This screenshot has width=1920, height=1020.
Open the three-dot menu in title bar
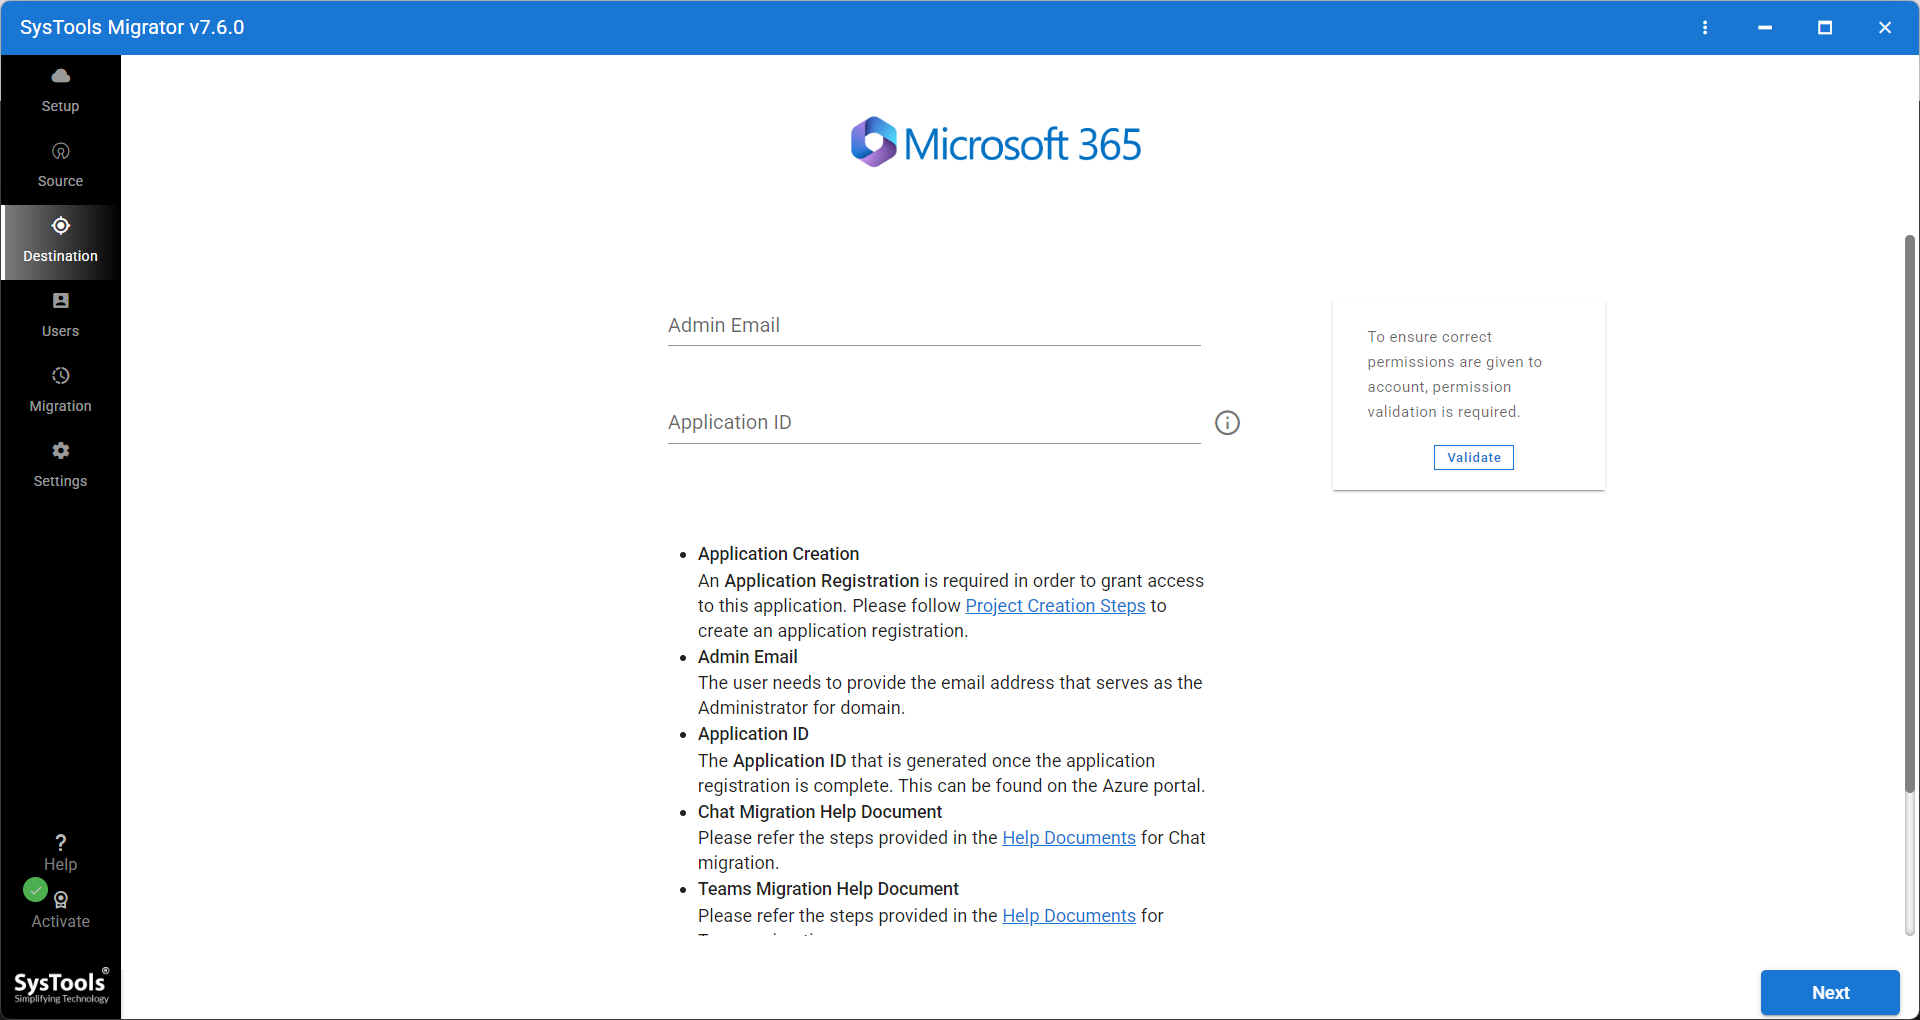[x=1706, y=27]
